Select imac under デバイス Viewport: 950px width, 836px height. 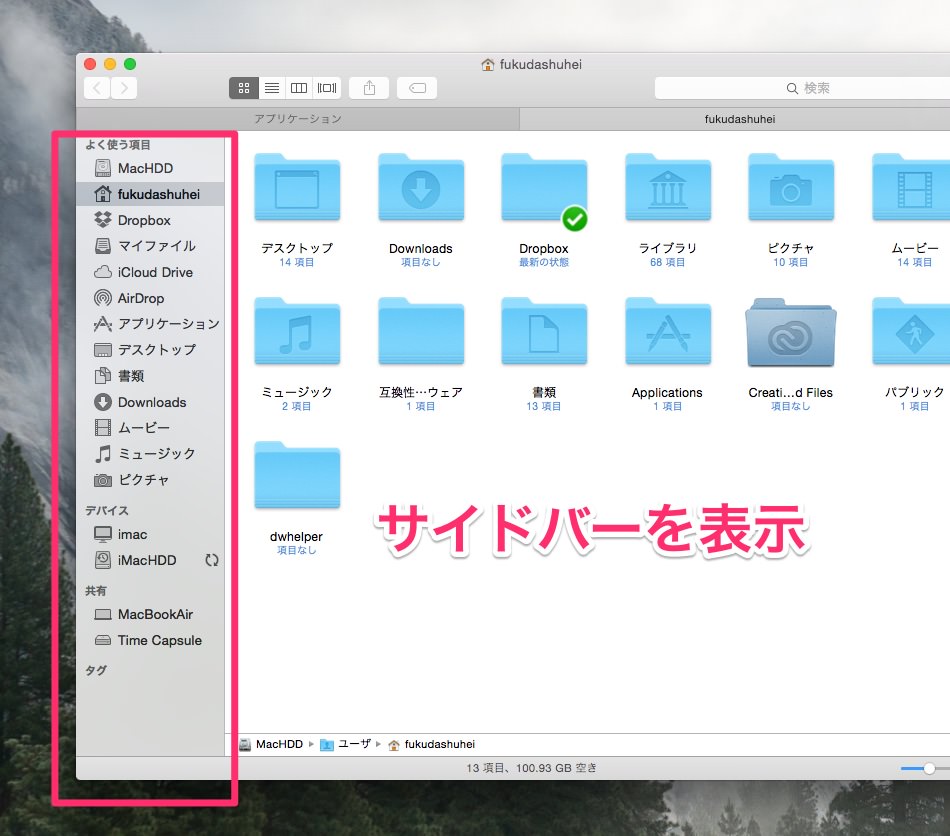click(150, 534)
